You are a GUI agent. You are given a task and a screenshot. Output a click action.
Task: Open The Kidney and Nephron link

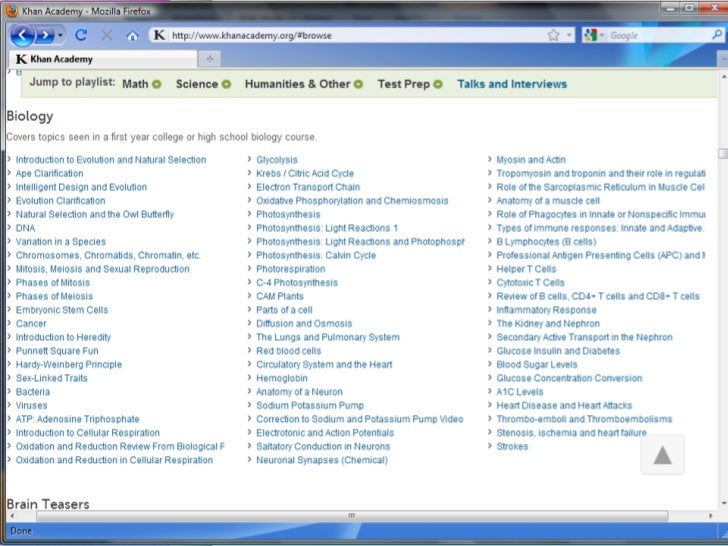coord(548,324)
